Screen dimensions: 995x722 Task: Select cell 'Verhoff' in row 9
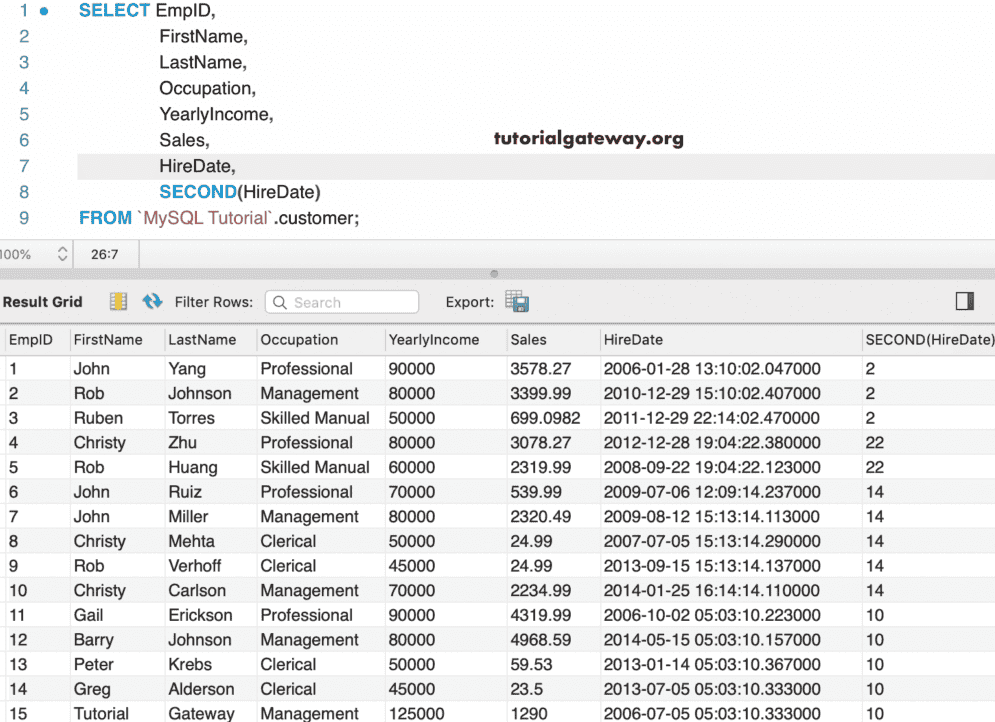(x=194, y=566)
